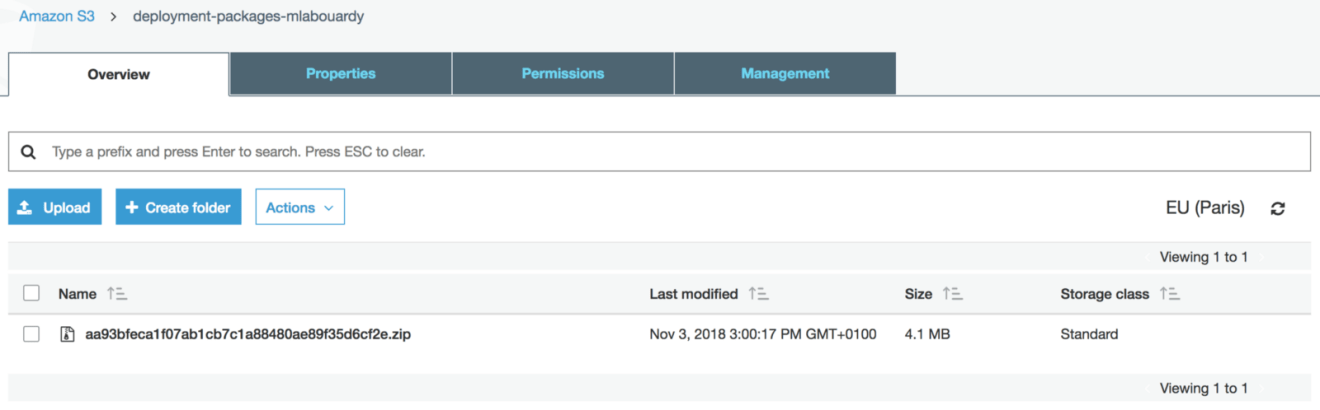
Task: Click the Amazon S3 breadcrumb link
Action: [57, 17]
